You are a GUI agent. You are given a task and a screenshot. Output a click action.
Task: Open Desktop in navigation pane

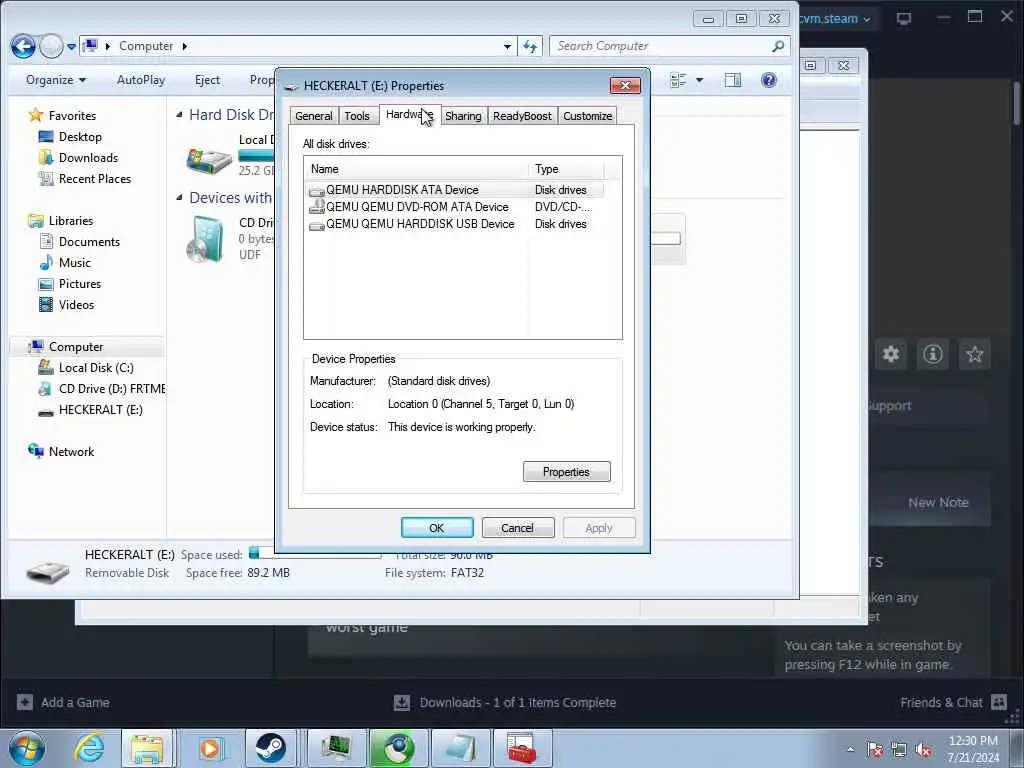[80, 136]
